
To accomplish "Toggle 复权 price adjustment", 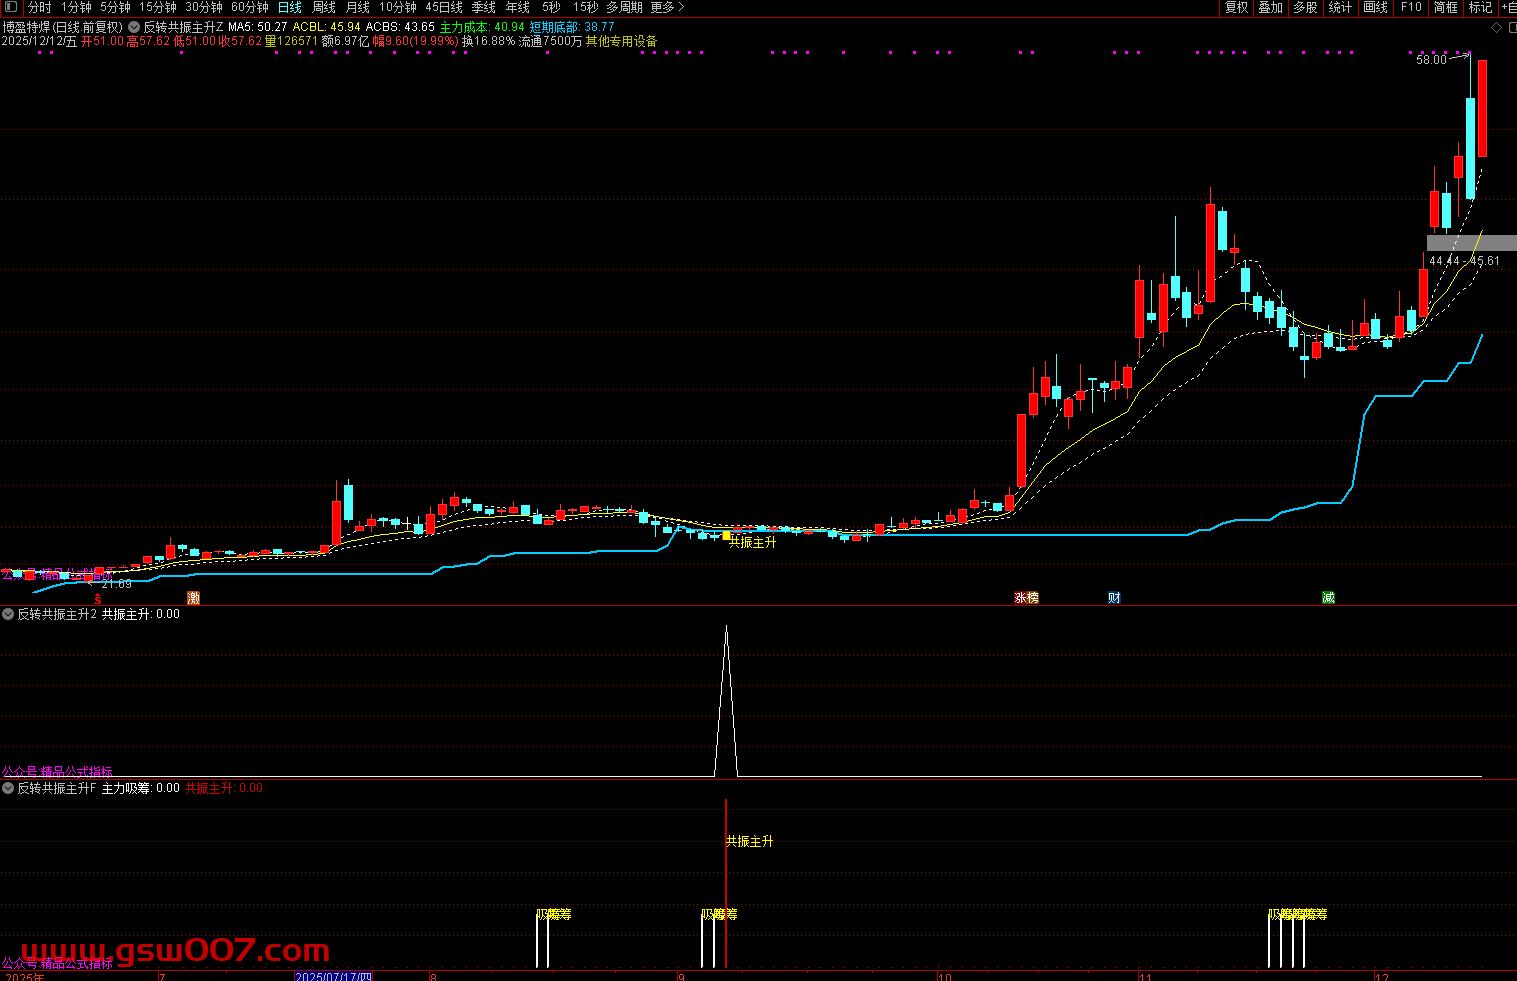I will point(1237,7).
